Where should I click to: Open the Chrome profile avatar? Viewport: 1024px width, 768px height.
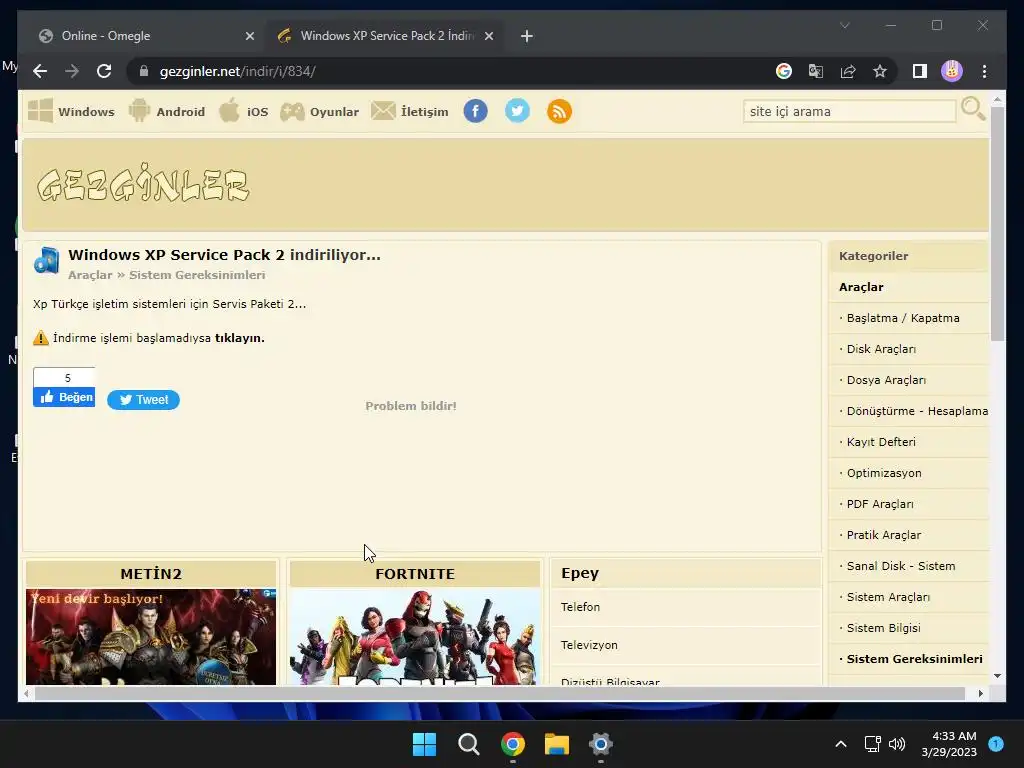coord(952,71)
